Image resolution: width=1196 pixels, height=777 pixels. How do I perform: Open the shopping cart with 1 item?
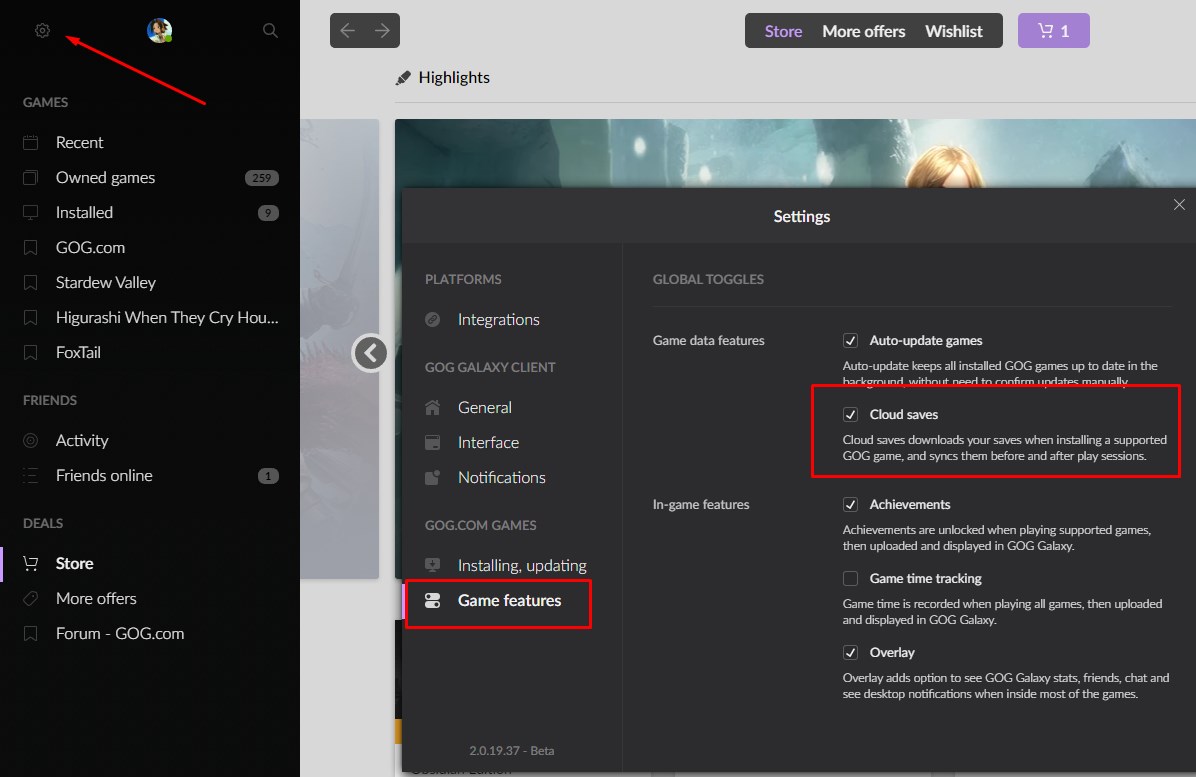(1053, 31)
